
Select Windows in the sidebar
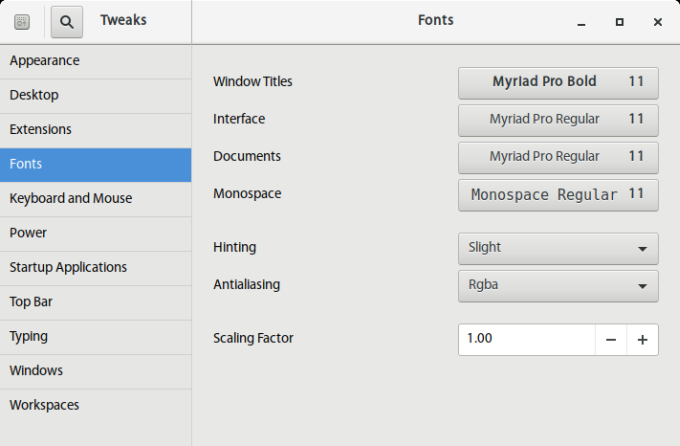pyautogui.click(x=95, y=371)
